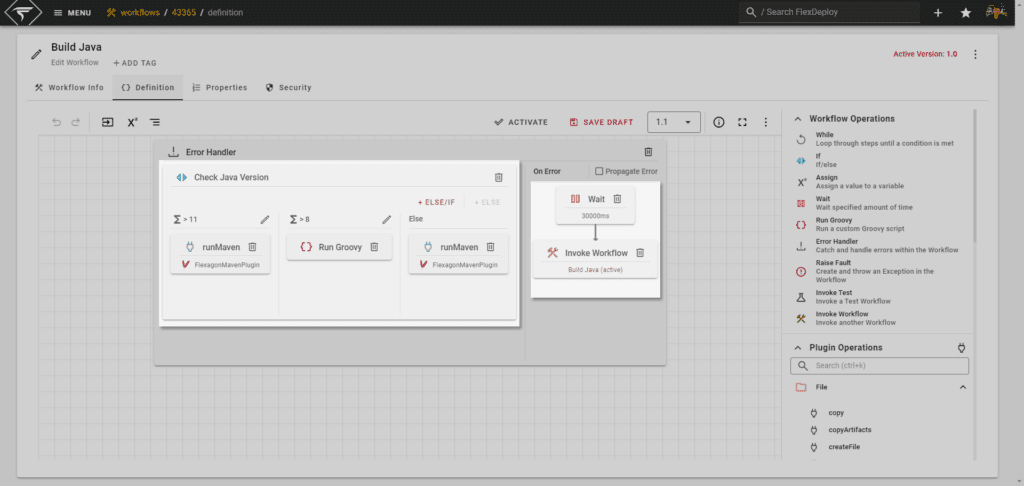Edit the > 8 condition
The width and height of the screenshot is (1024, 486).
pos(387,219)
